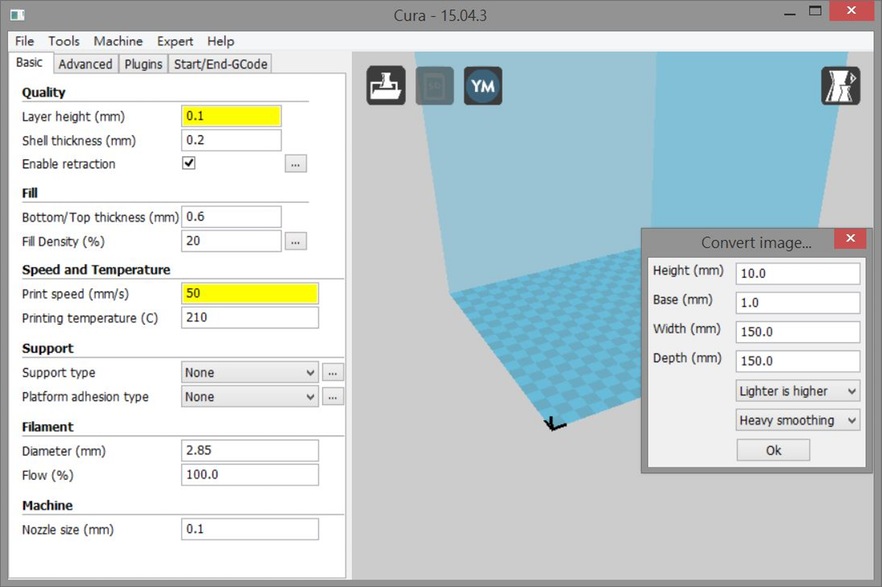Maximize the Cura window

[815, 11]
